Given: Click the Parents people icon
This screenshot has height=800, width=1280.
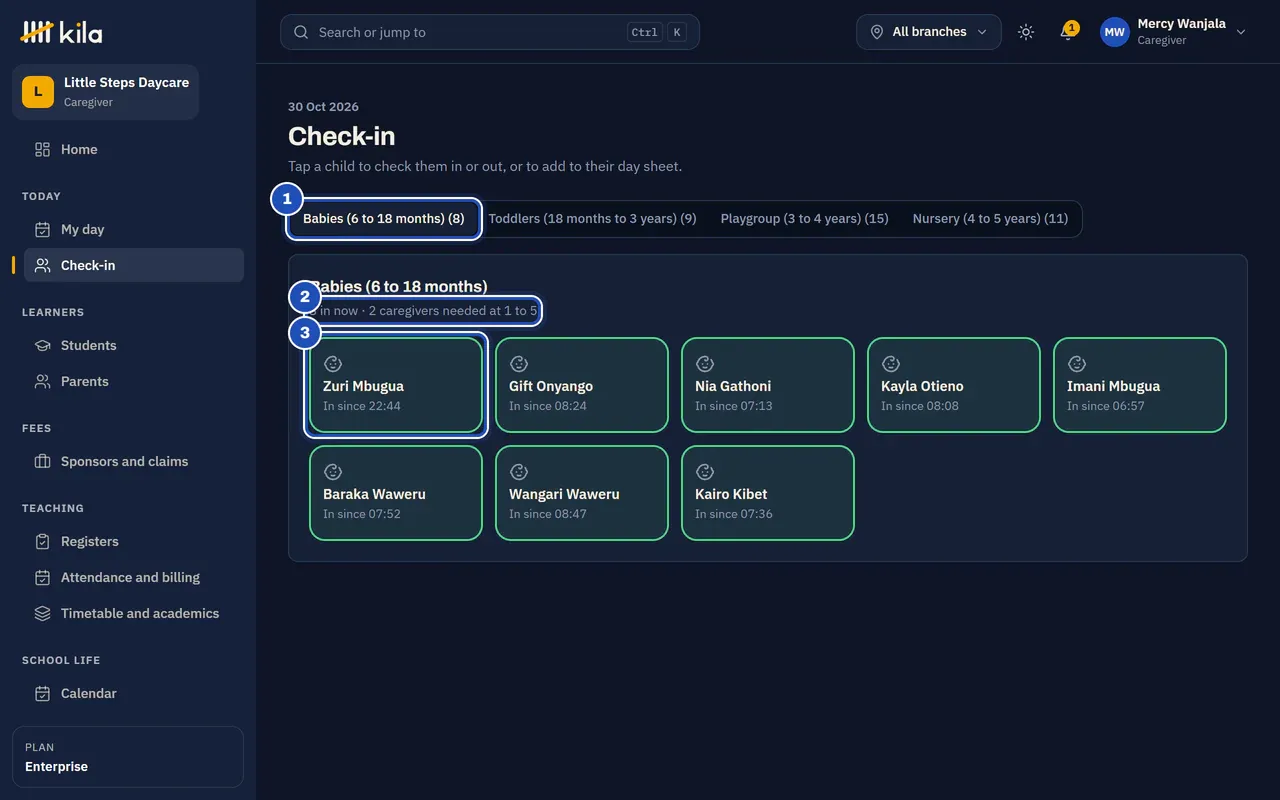Looking at the screenshot, I should coord(42,382).
